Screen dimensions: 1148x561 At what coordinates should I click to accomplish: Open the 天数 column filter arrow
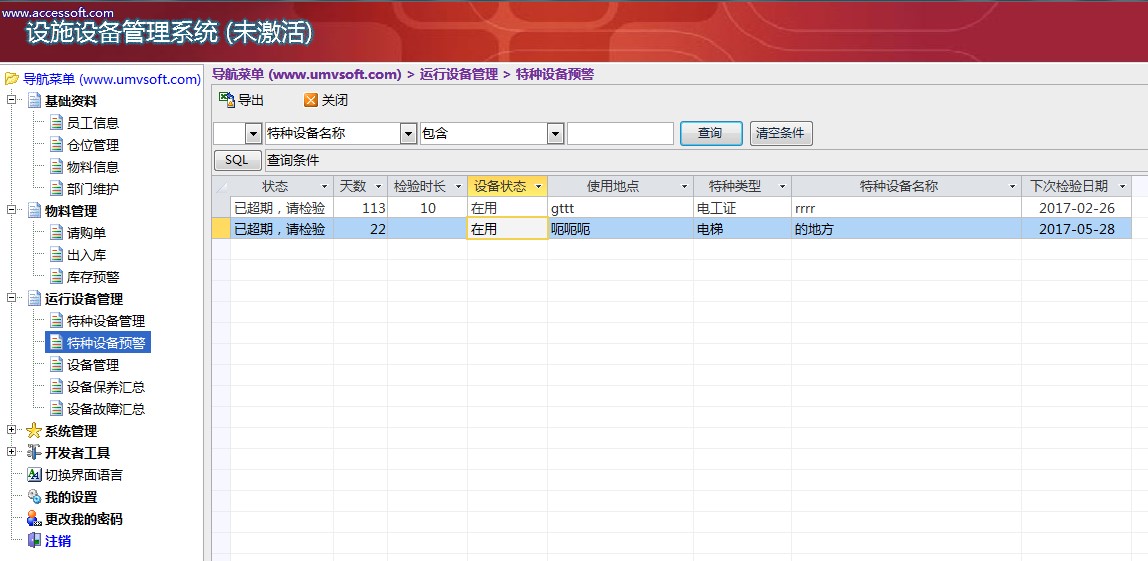[379, 187]
